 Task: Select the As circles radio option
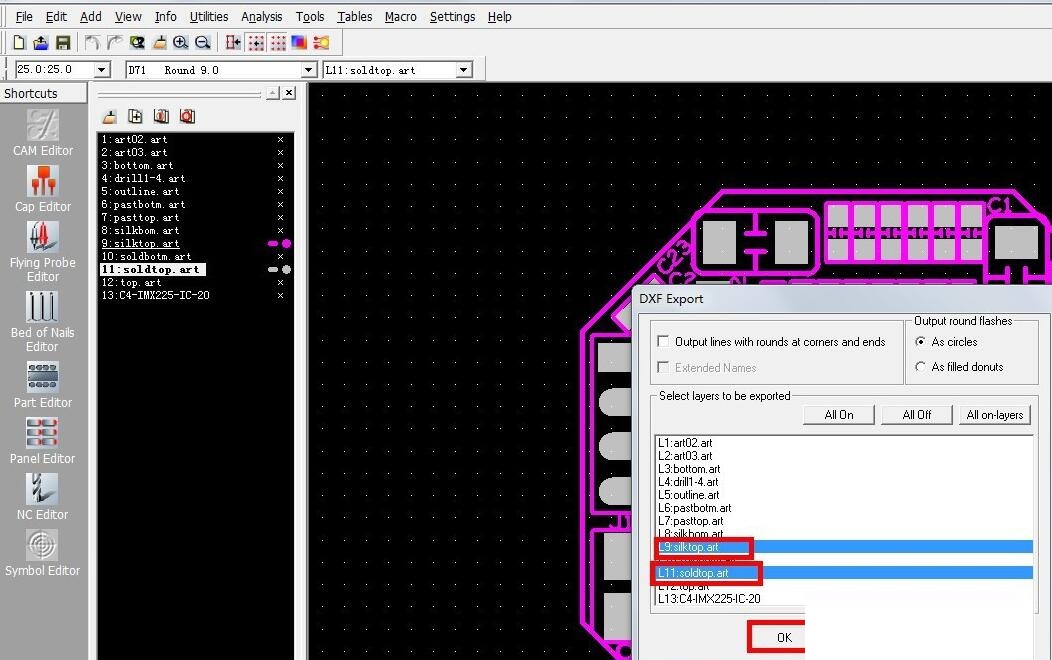click(920, 341)
